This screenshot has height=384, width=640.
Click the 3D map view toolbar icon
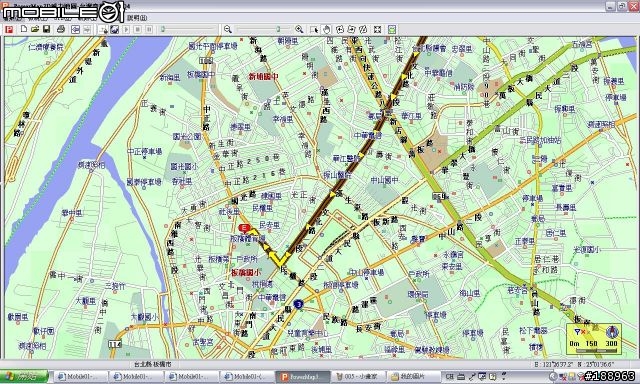tap(114, 29)
